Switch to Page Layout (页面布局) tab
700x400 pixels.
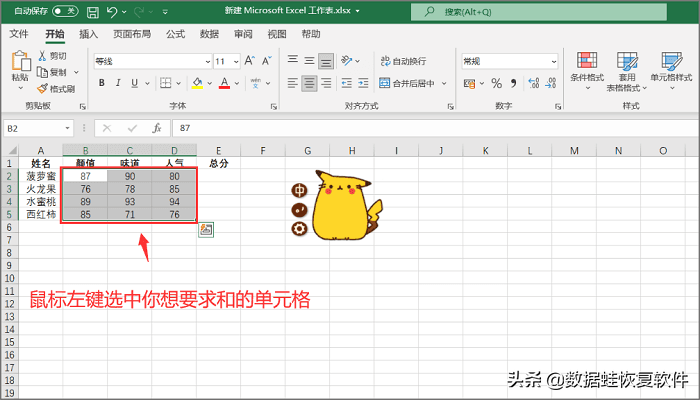(x=132, y=34)
